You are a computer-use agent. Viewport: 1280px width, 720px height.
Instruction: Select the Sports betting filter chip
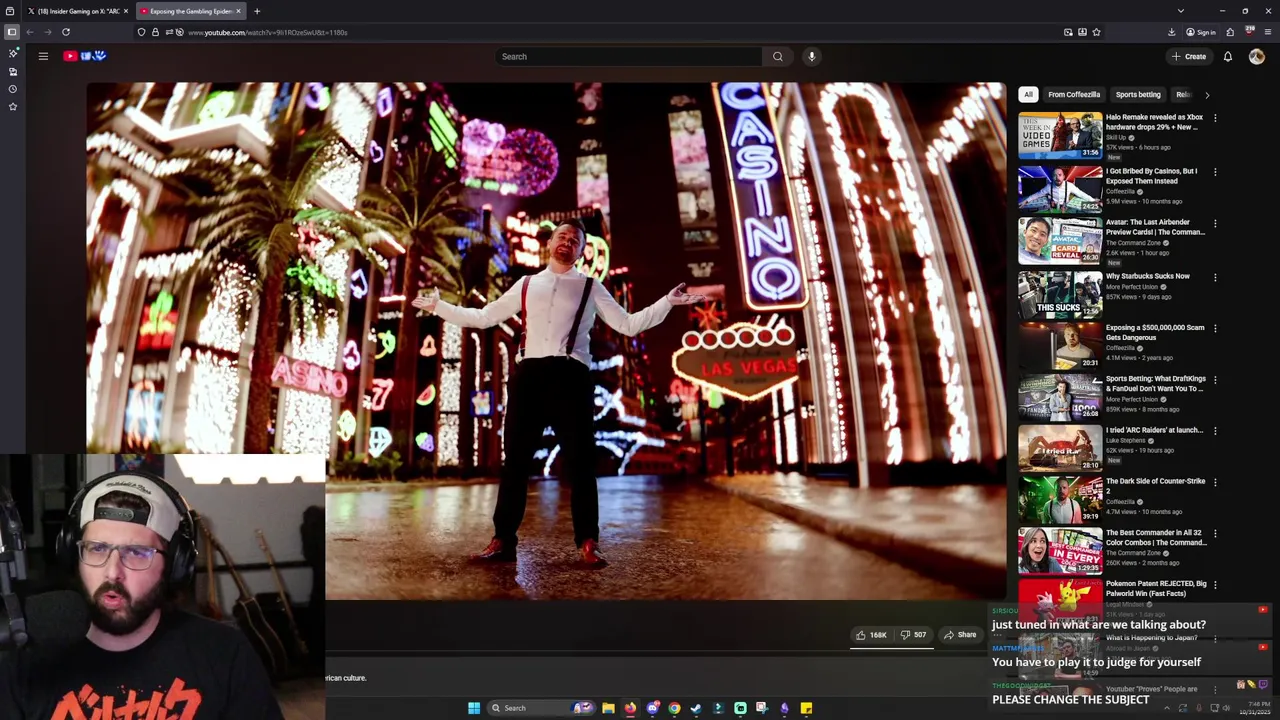1138,94
